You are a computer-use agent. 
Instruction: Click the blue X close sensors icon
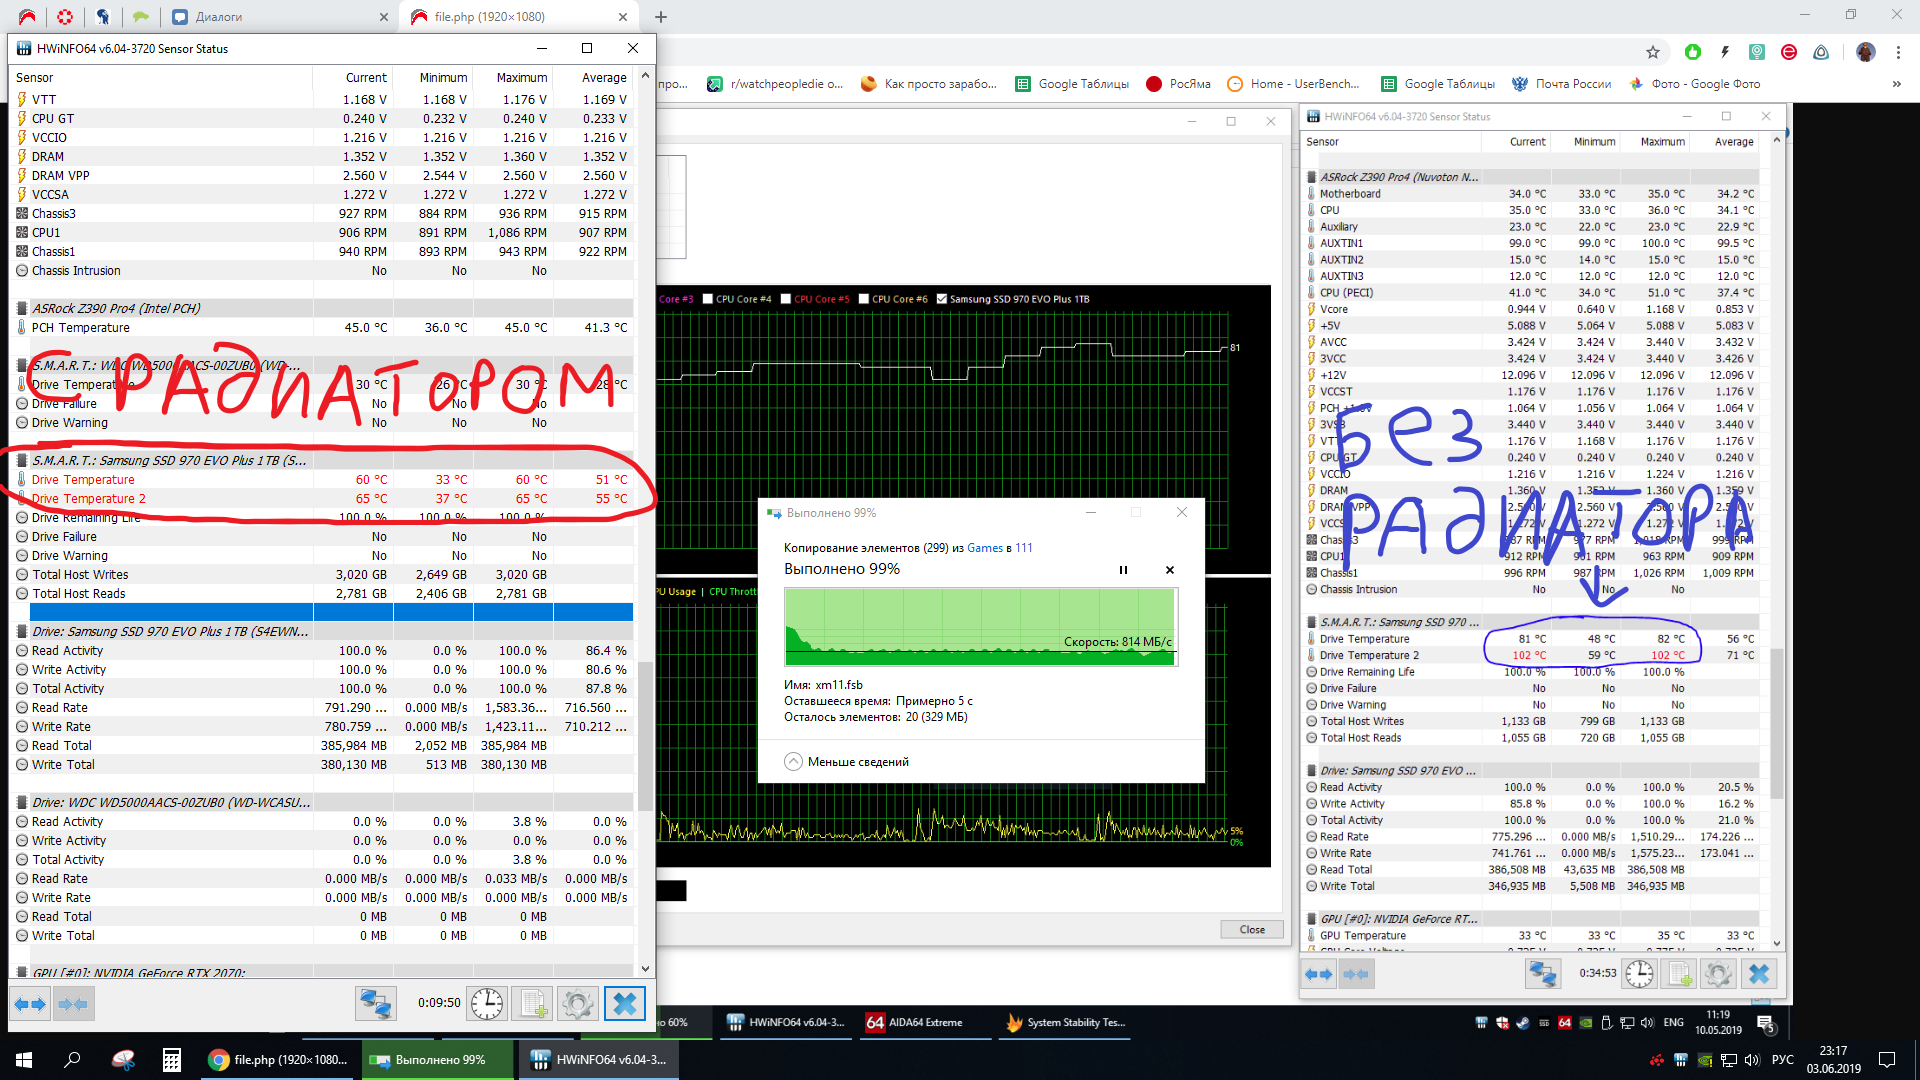(x=625, y=1004)
